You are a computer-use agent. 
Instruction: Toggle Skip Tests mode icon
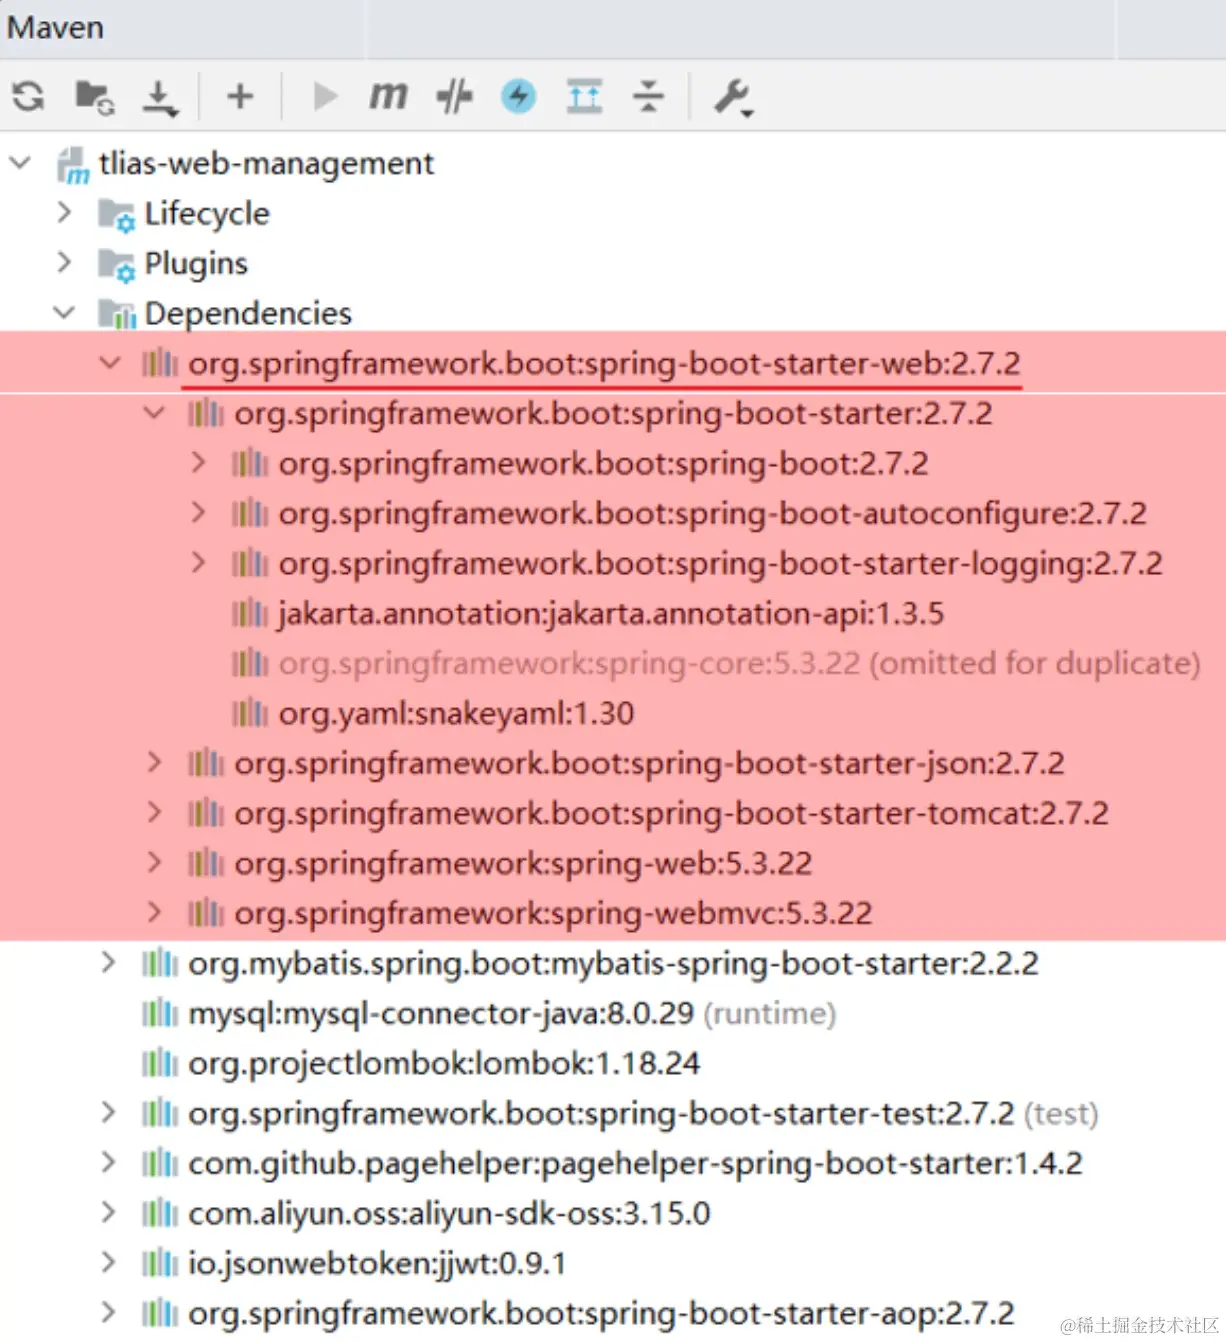point(454,97)
